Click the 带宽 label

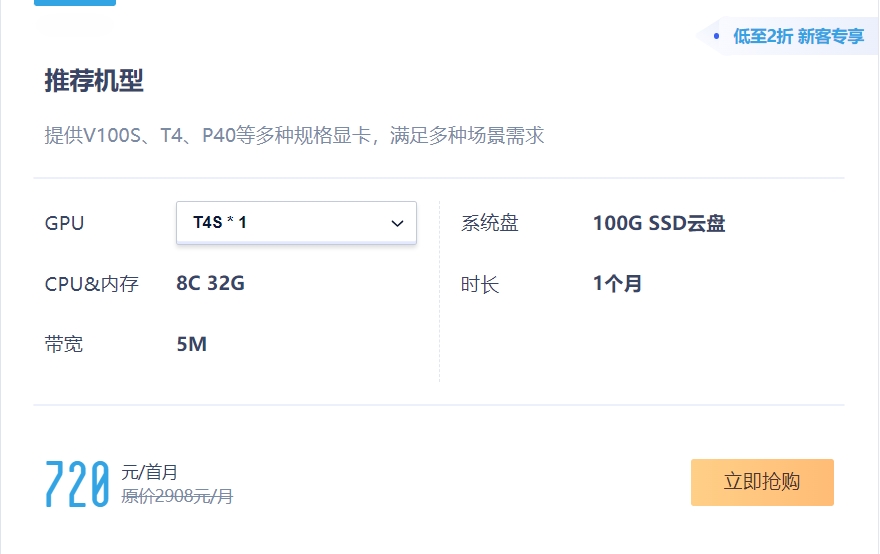(x=64, y=344)
